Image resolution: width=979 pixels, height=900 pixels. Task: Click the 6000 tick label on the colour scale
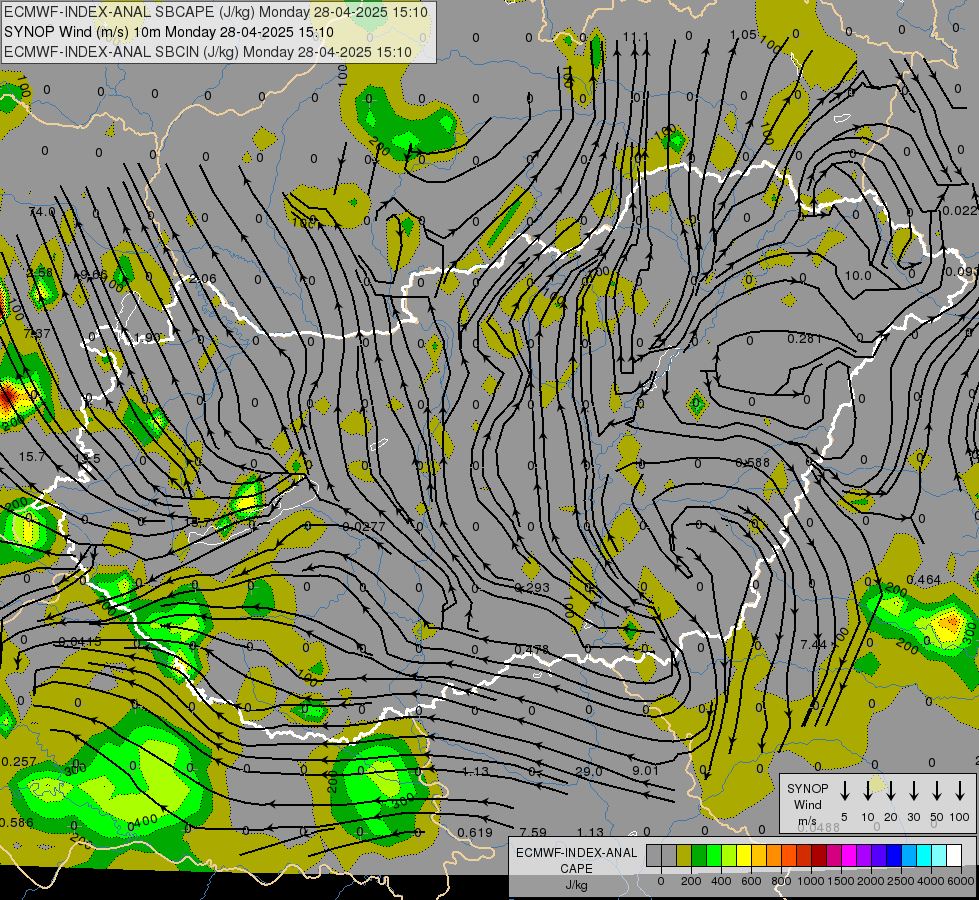click(x=960, y=881)
